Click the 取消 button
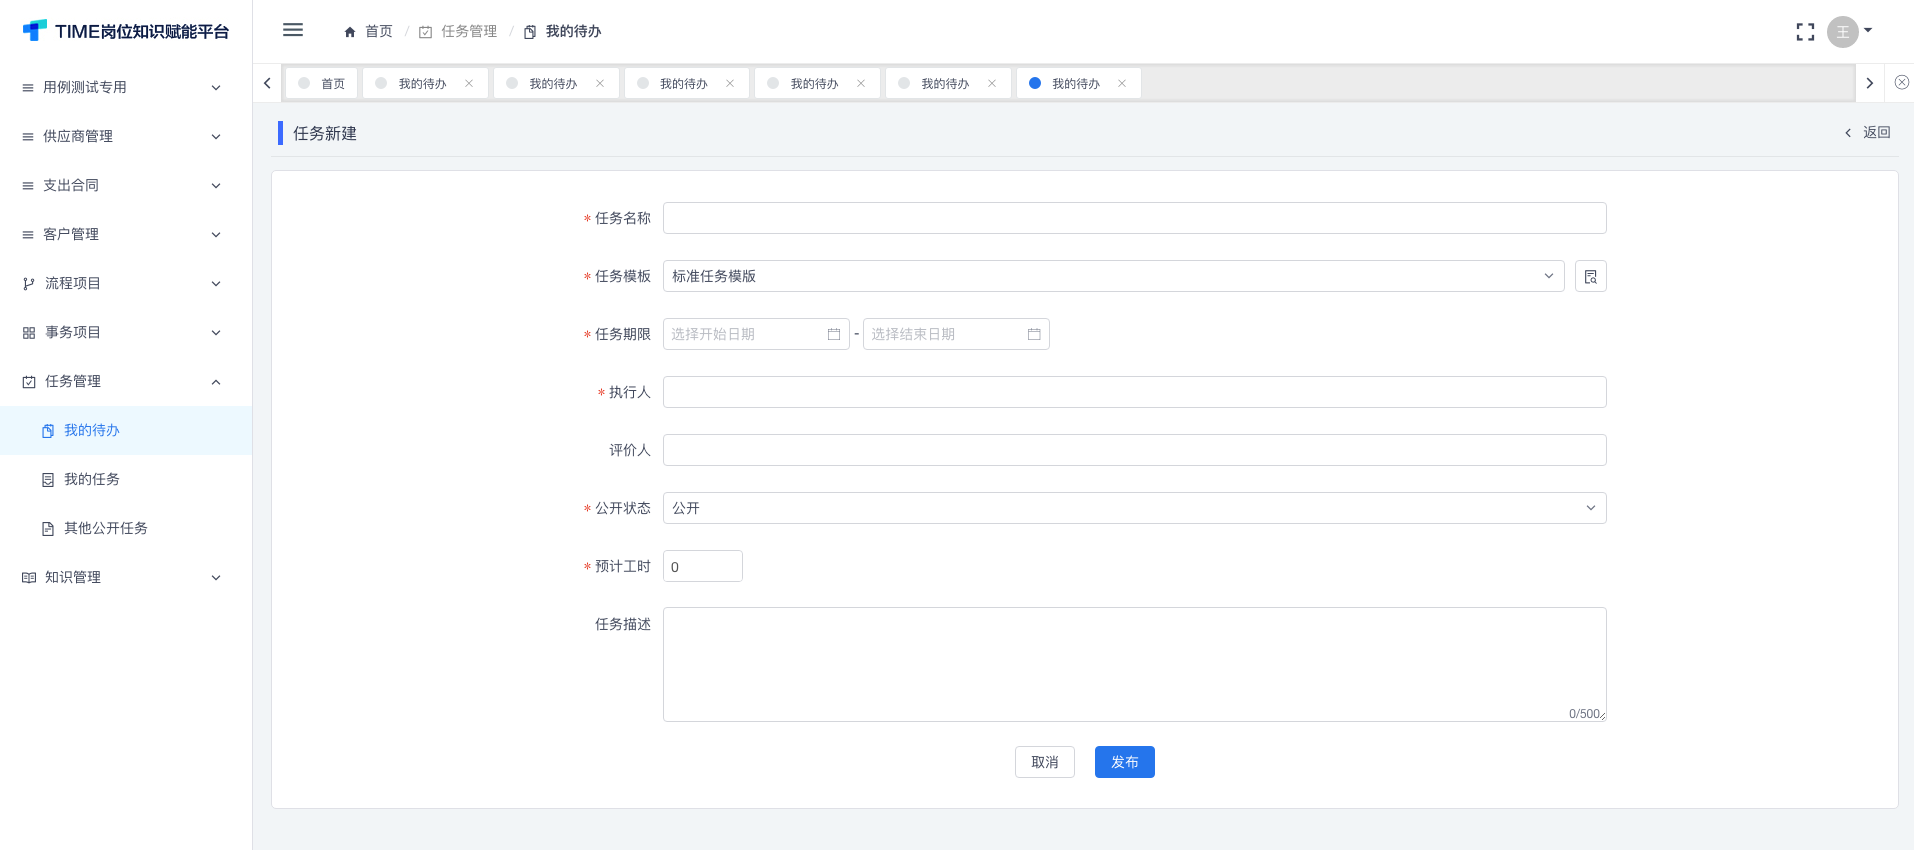The width and height of the screenshot is (1914, 850). pos(1044,762)
